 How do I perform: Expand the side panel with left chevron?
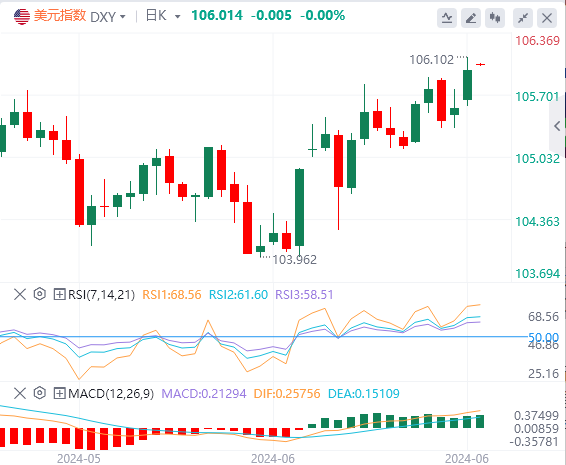click(x=557, y=126)
